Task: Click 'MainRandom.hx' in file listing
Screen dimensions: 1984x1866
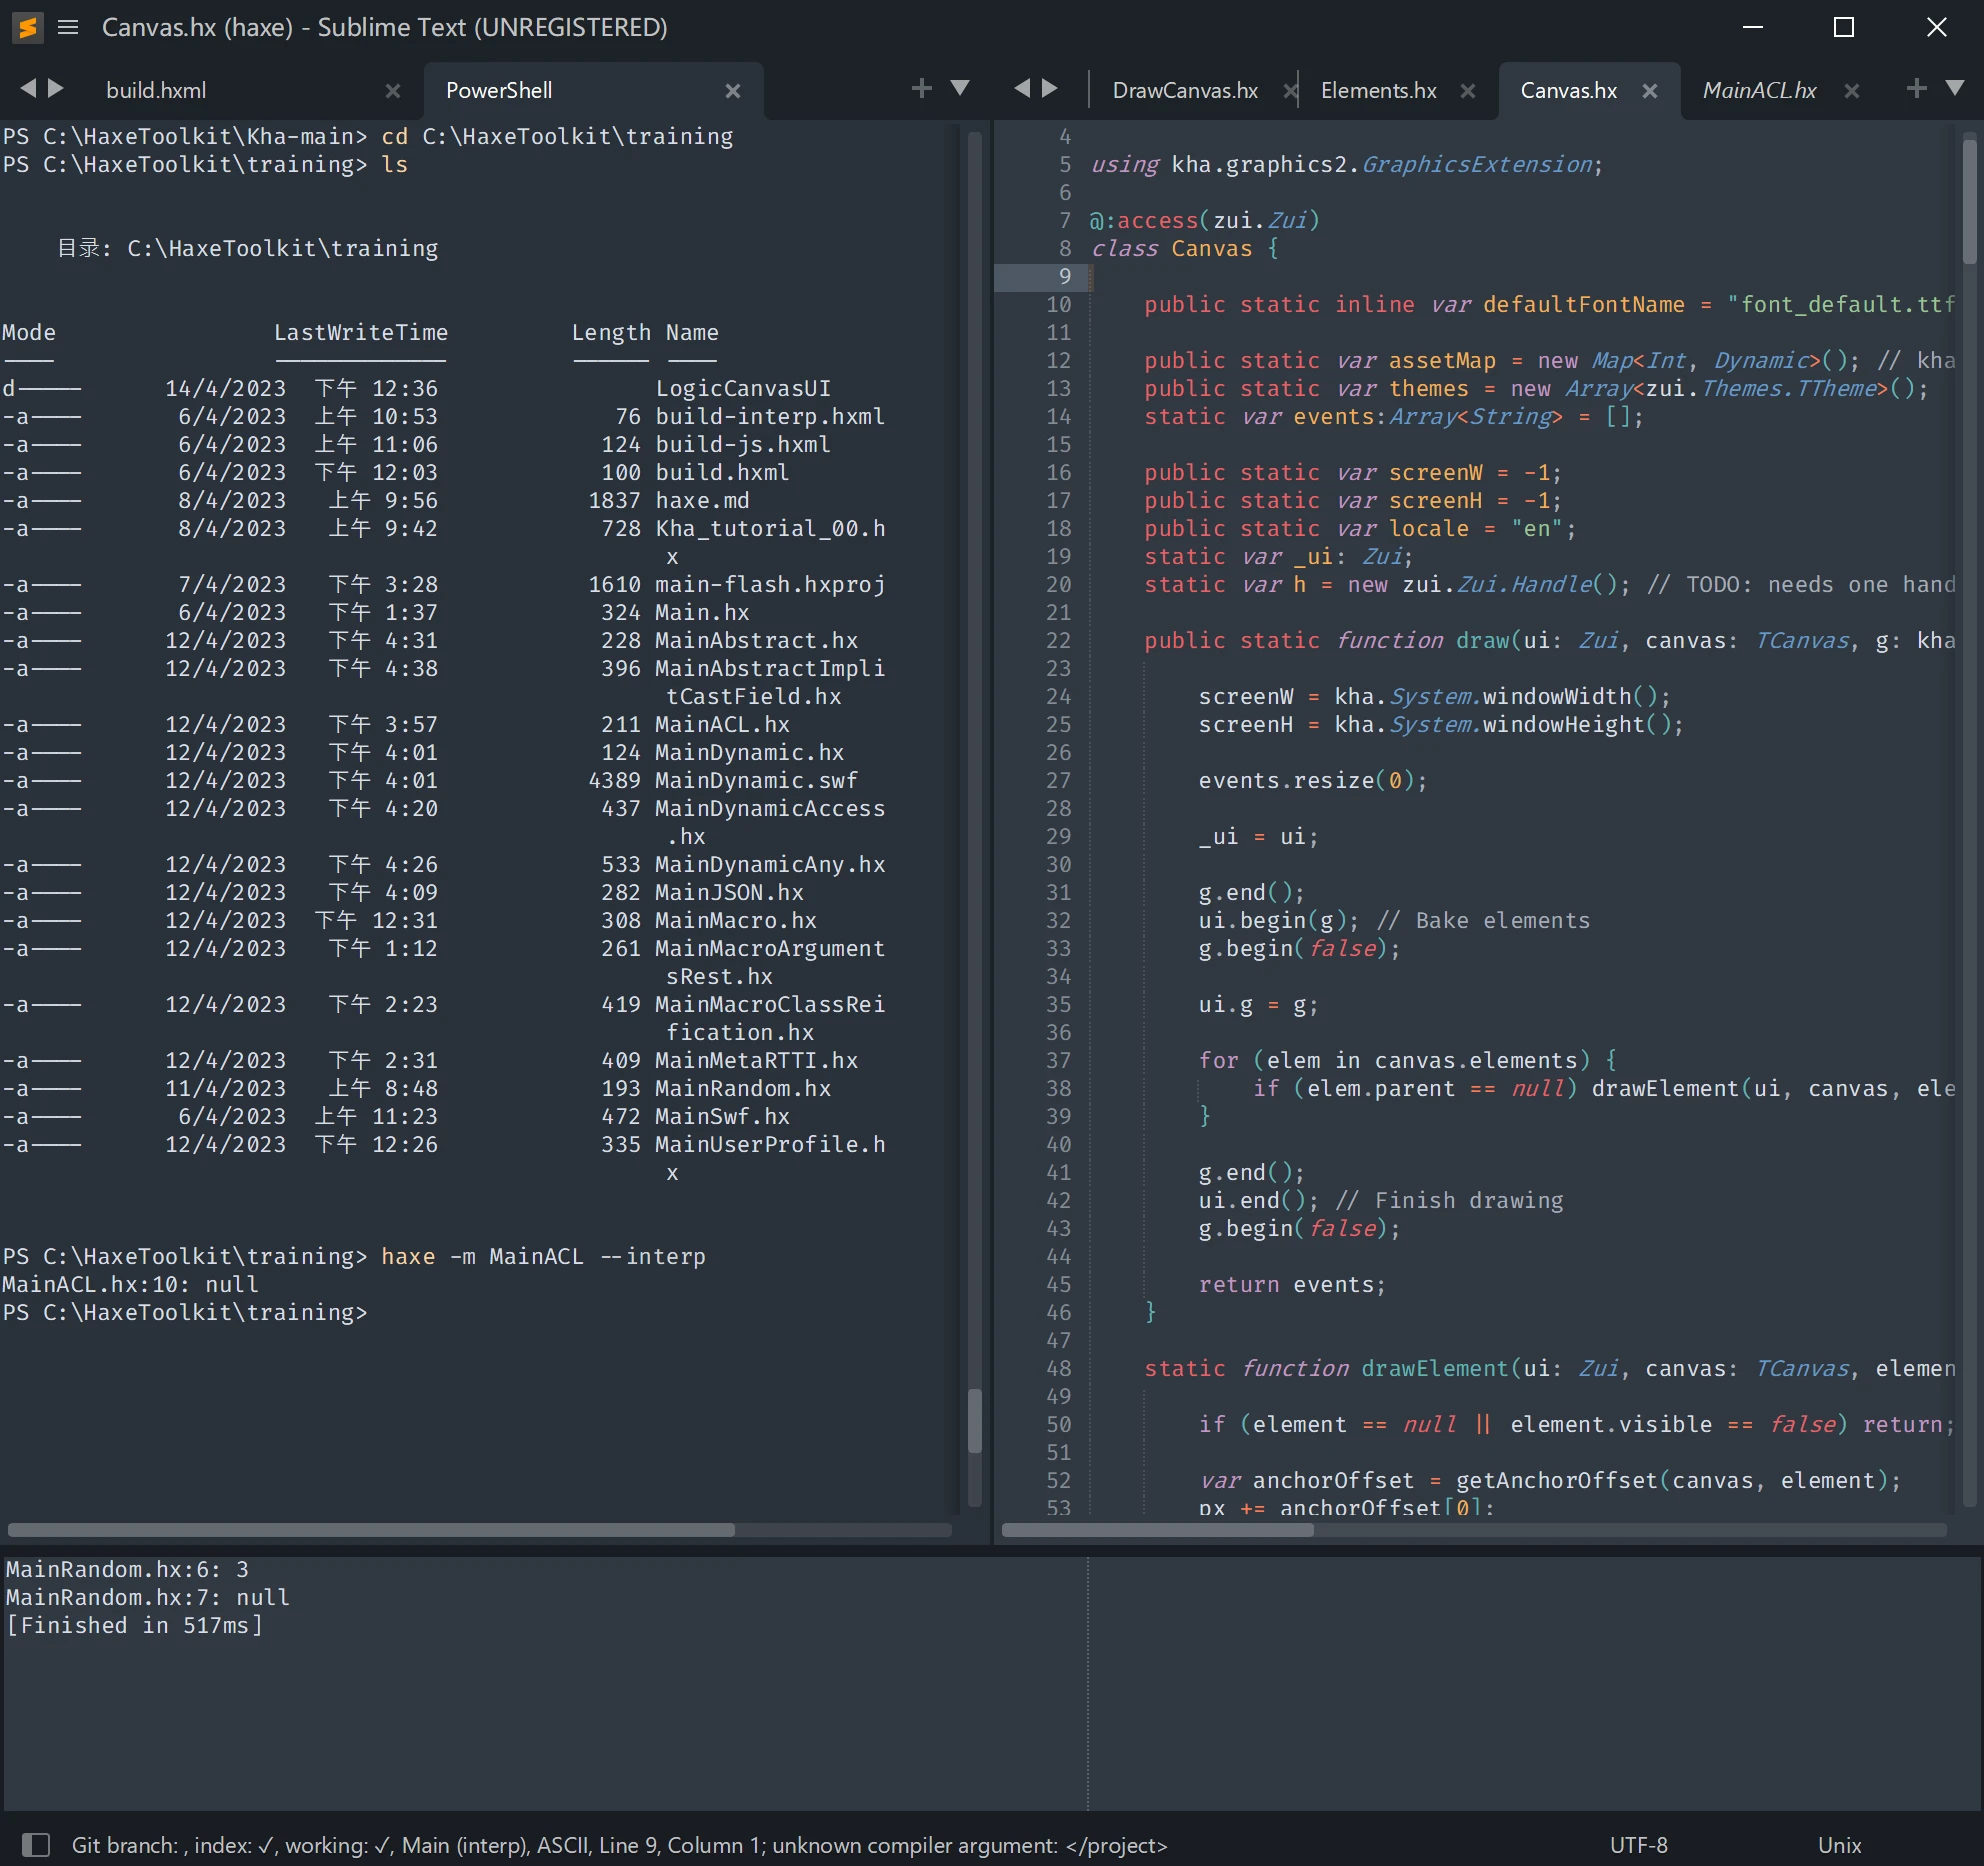Action: (x=743, y=1088)
